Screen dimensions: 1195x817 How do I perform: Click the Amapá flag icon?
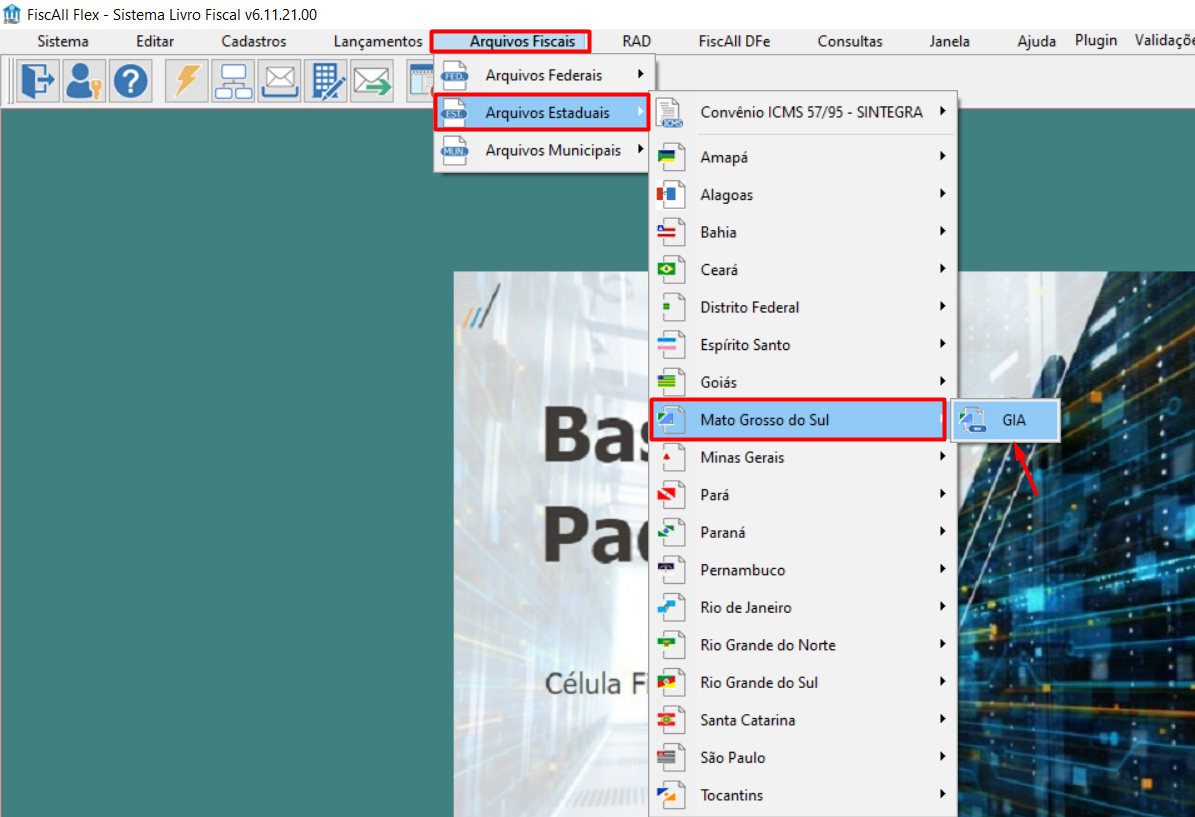[x=671, y=156]
